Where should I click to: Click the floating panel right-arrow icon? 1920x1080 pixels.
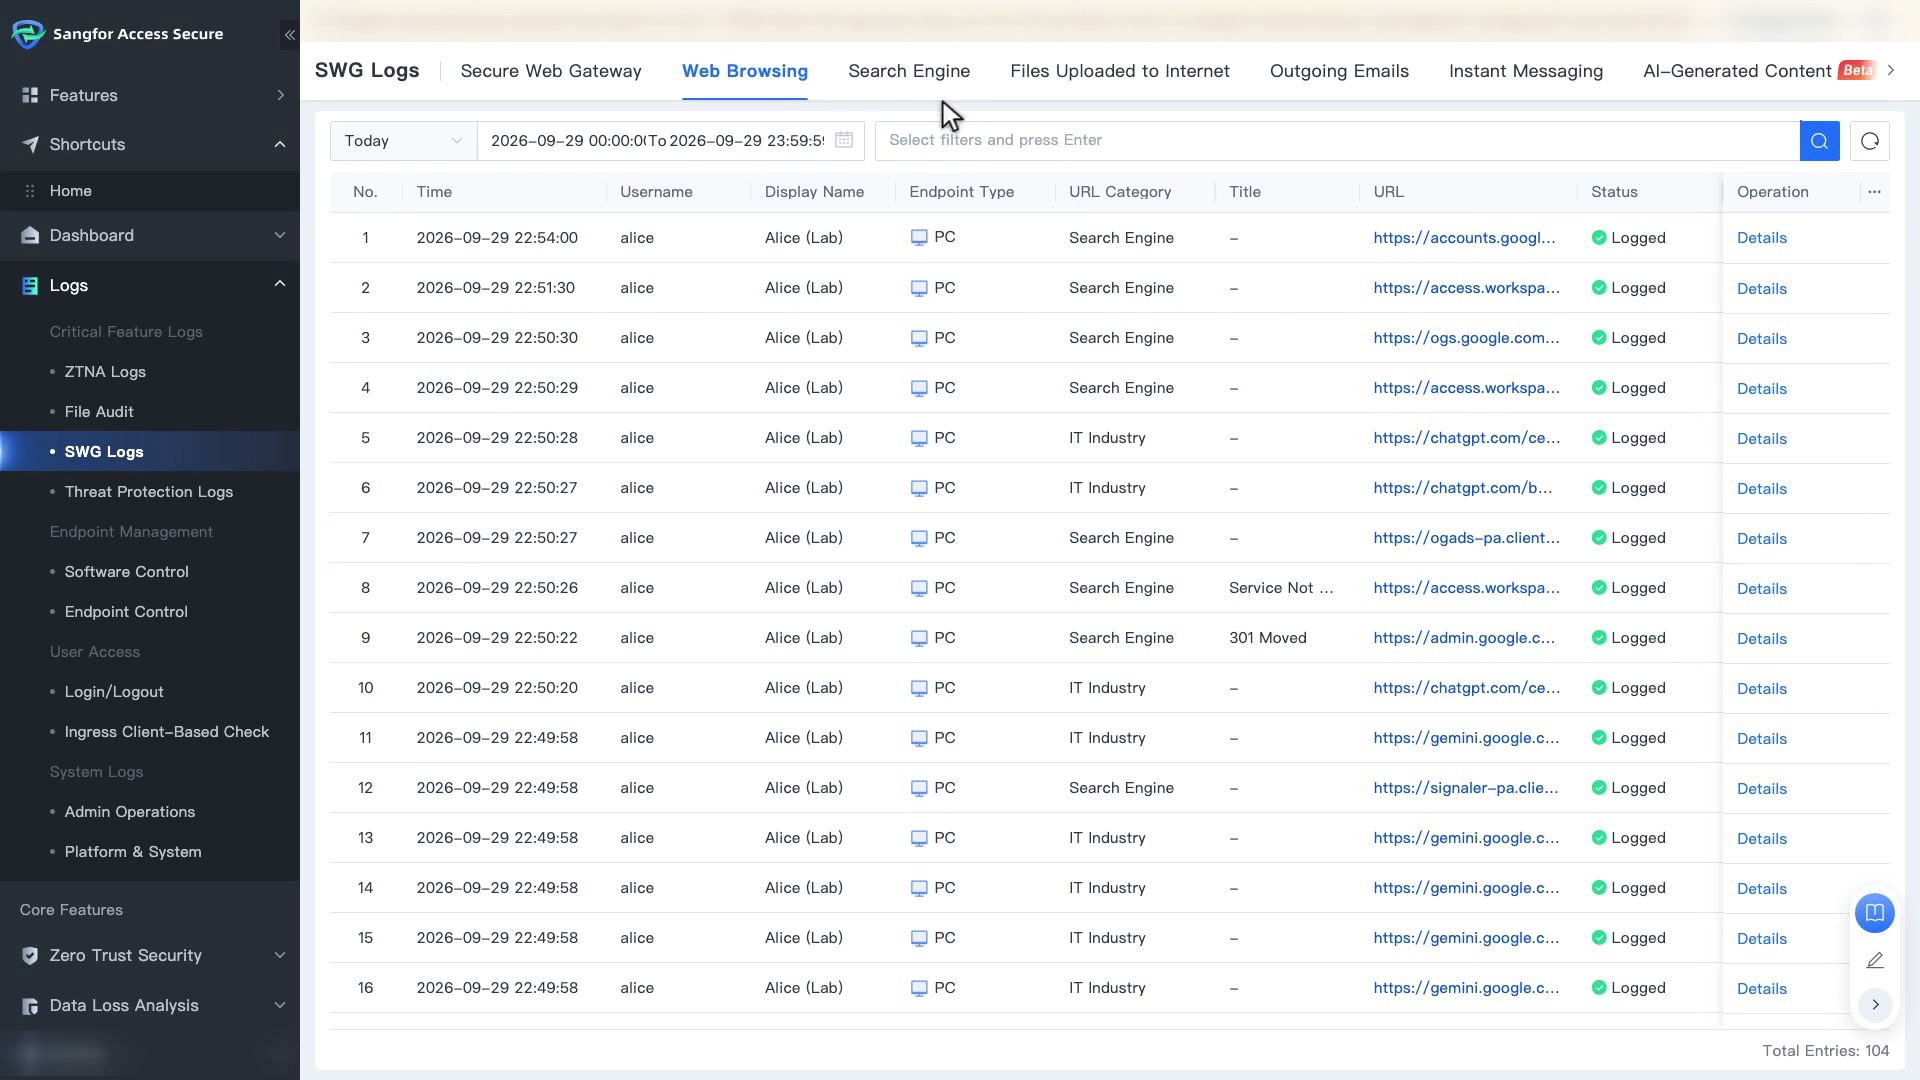tap(1875, 1004)
